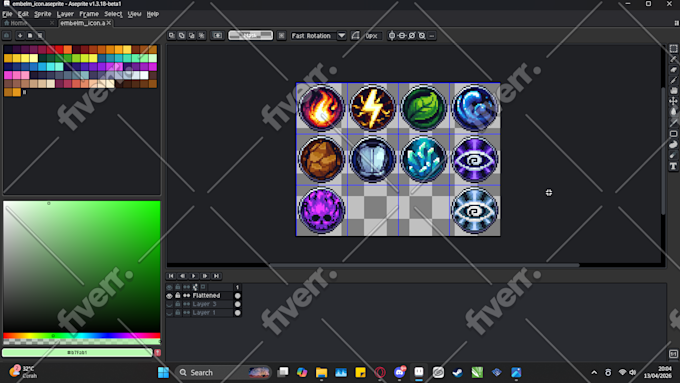Screen dimensions: 680x383
Task: Toggle lock on Layer 1
Action: [178, 313]
